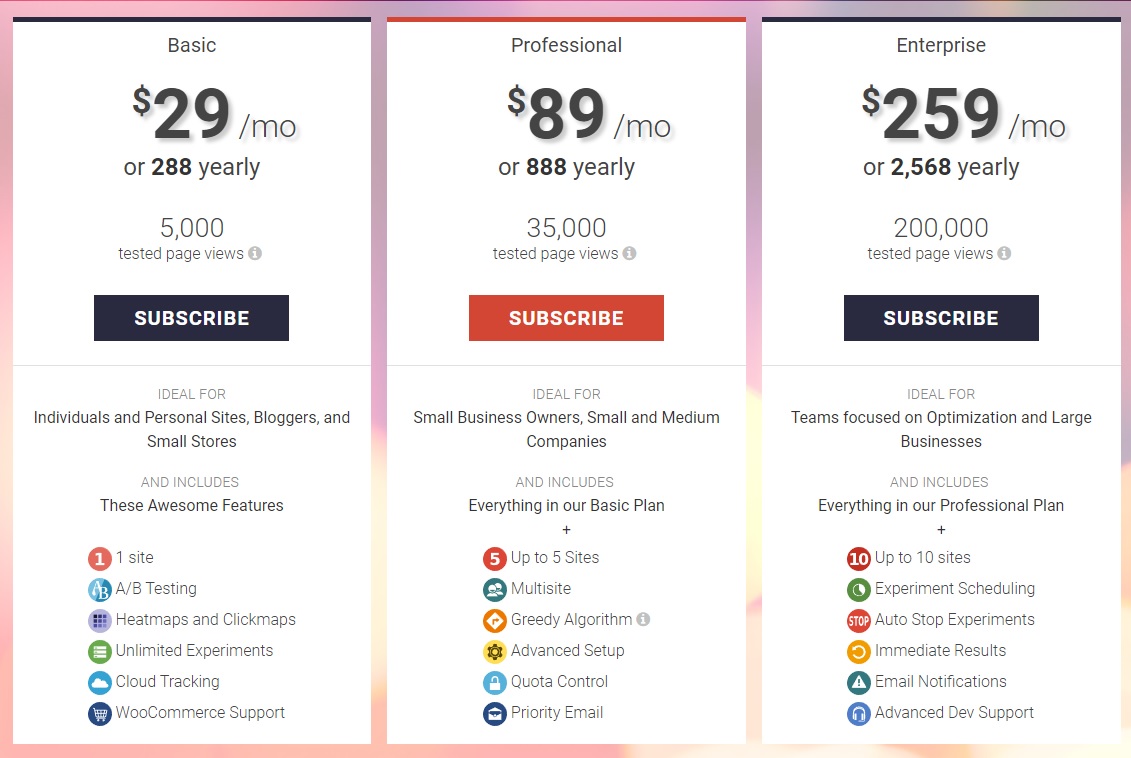Click the Quota Control lock icon
1131x758 pixels.
(494, 682)
